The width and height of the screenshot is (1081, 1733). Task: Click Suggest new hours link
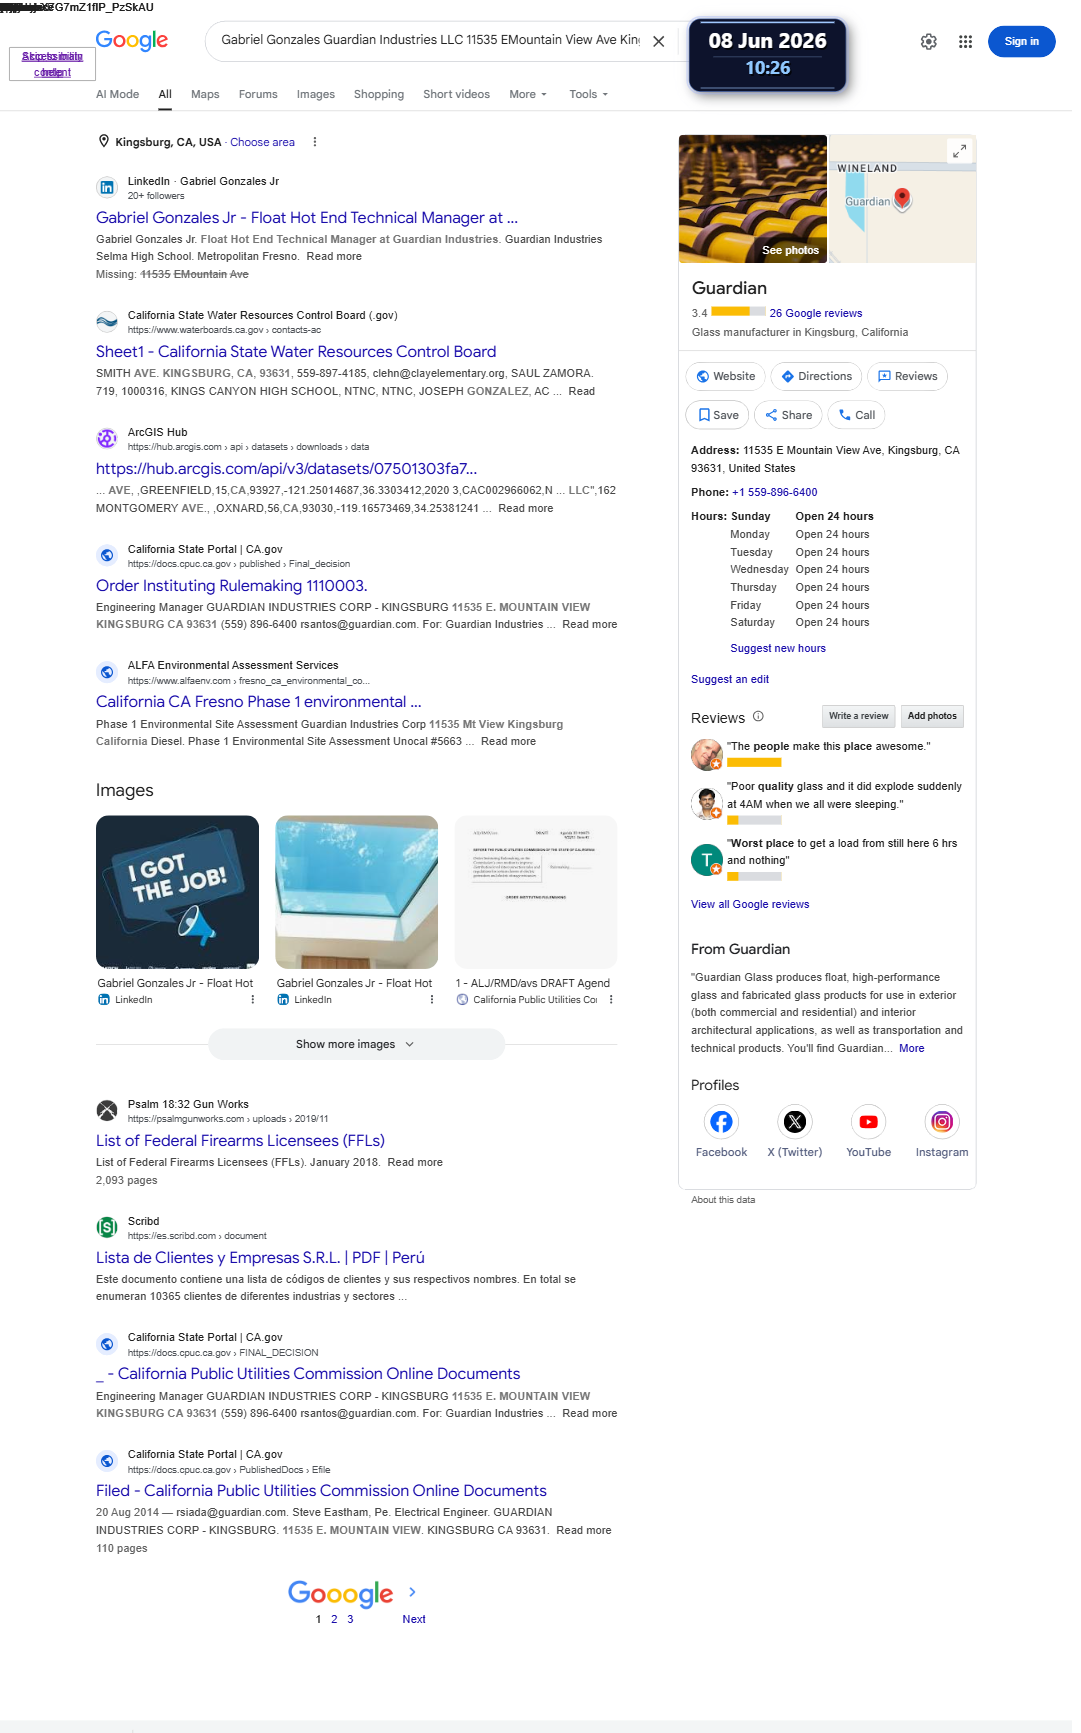pyautogui.click(x=778, y=648)
